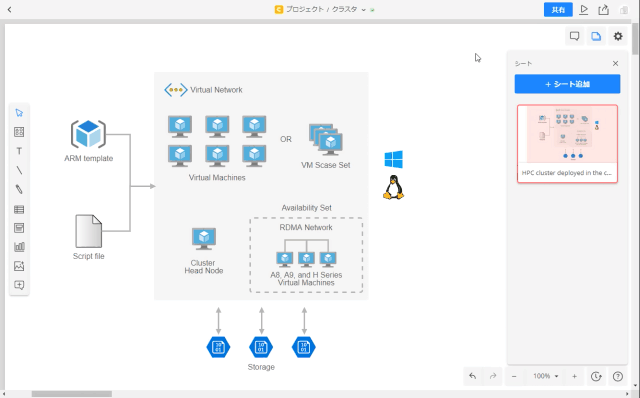Click the horizontal scrollbar thumb
Screen dimensions: 640x398
(72, 394)
